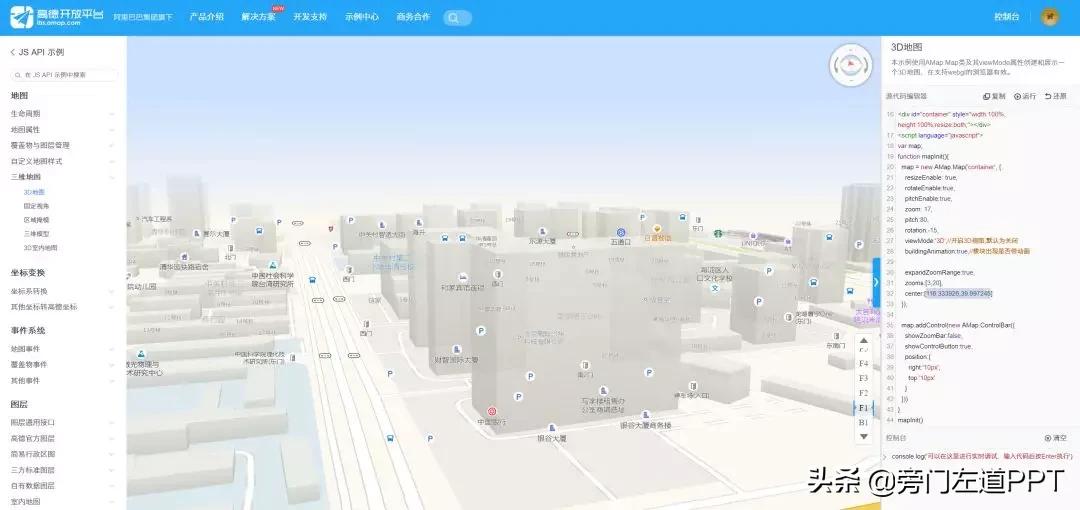This screenshot has width=1080, height=510.
Task: Expand the 覆盖物与图层管理 section
Action: point(63,145)
